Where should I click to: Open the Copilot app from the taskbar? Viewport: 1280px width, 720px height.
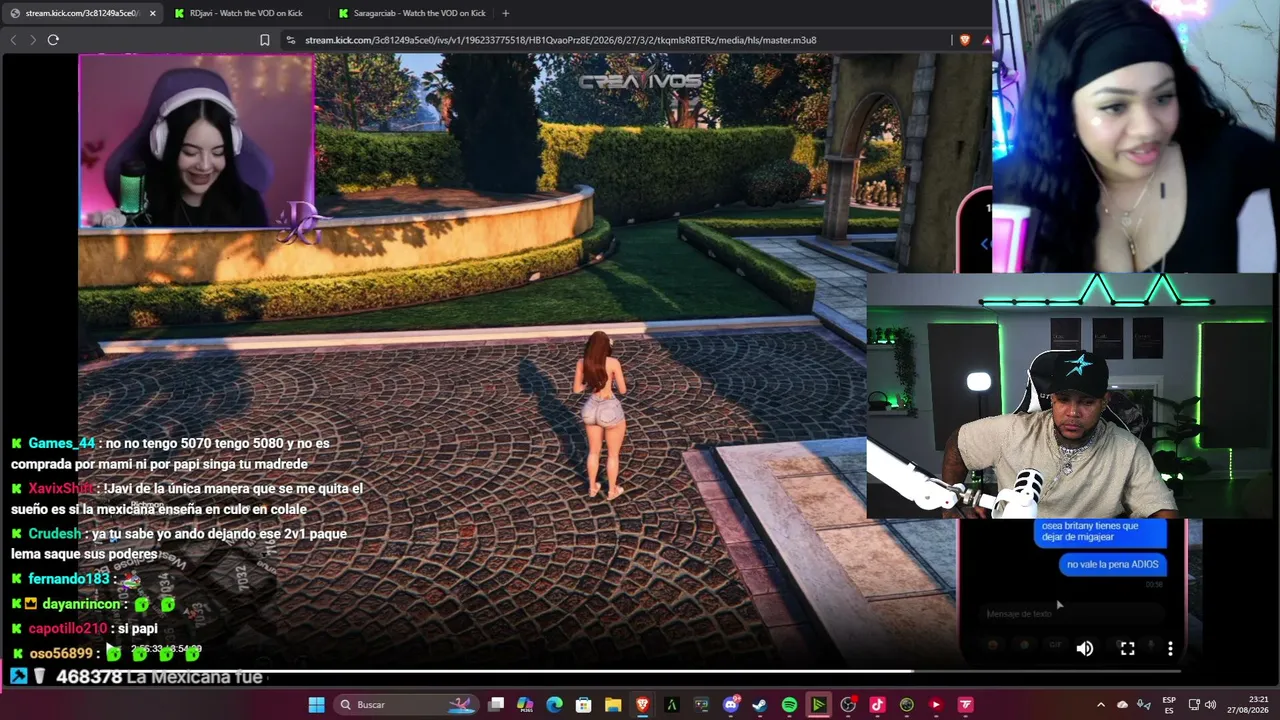[x=525, y=705]
